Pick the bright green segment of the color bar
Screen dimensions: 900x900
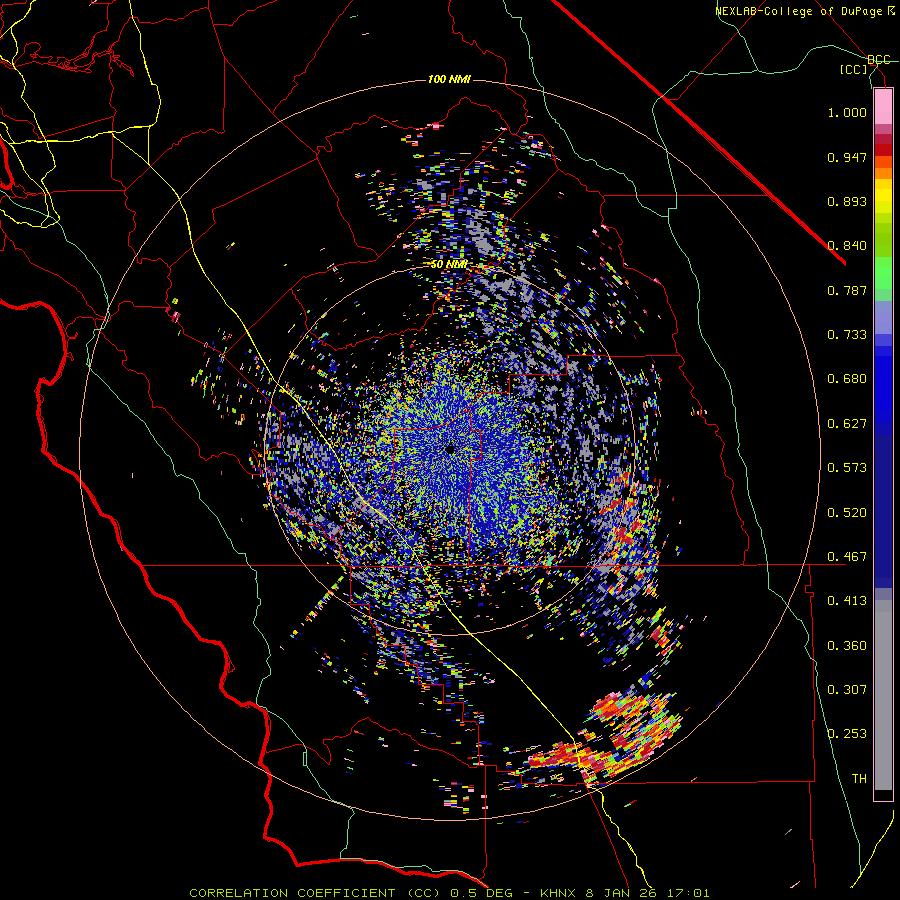883,273
